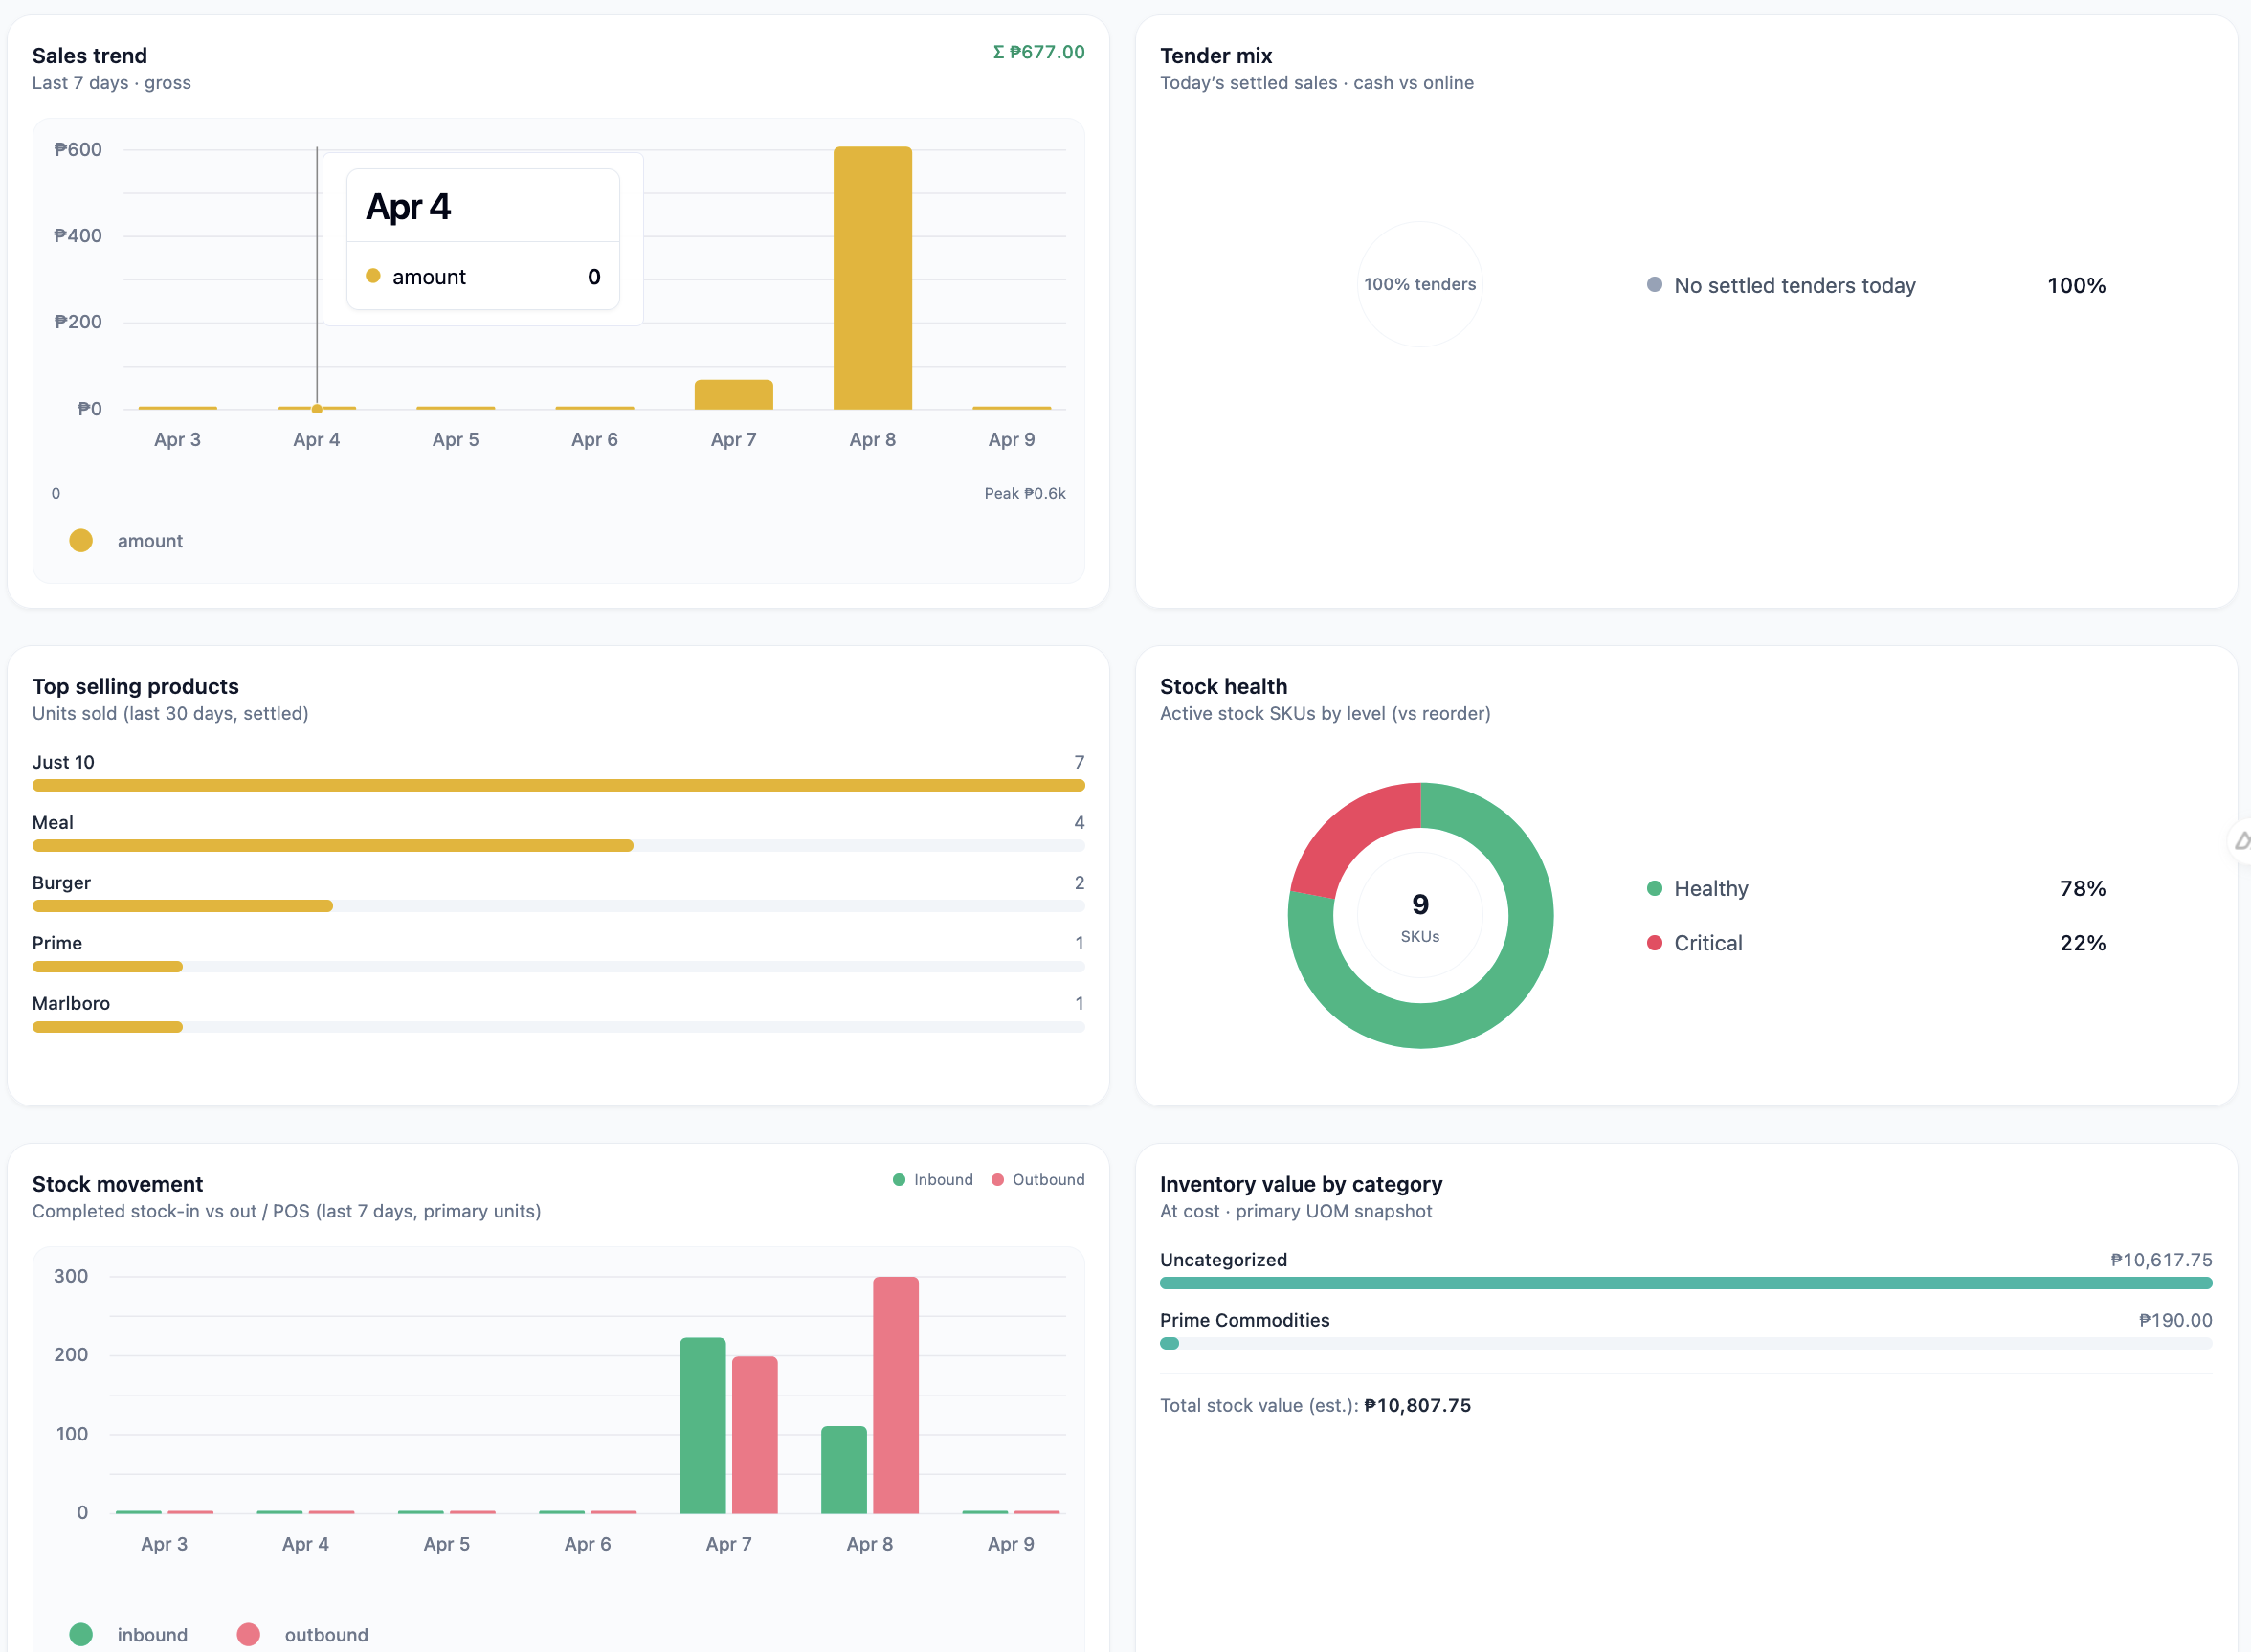Click the Critical legend entry
This screenshot has width=2251, height=1652.
1707,943
